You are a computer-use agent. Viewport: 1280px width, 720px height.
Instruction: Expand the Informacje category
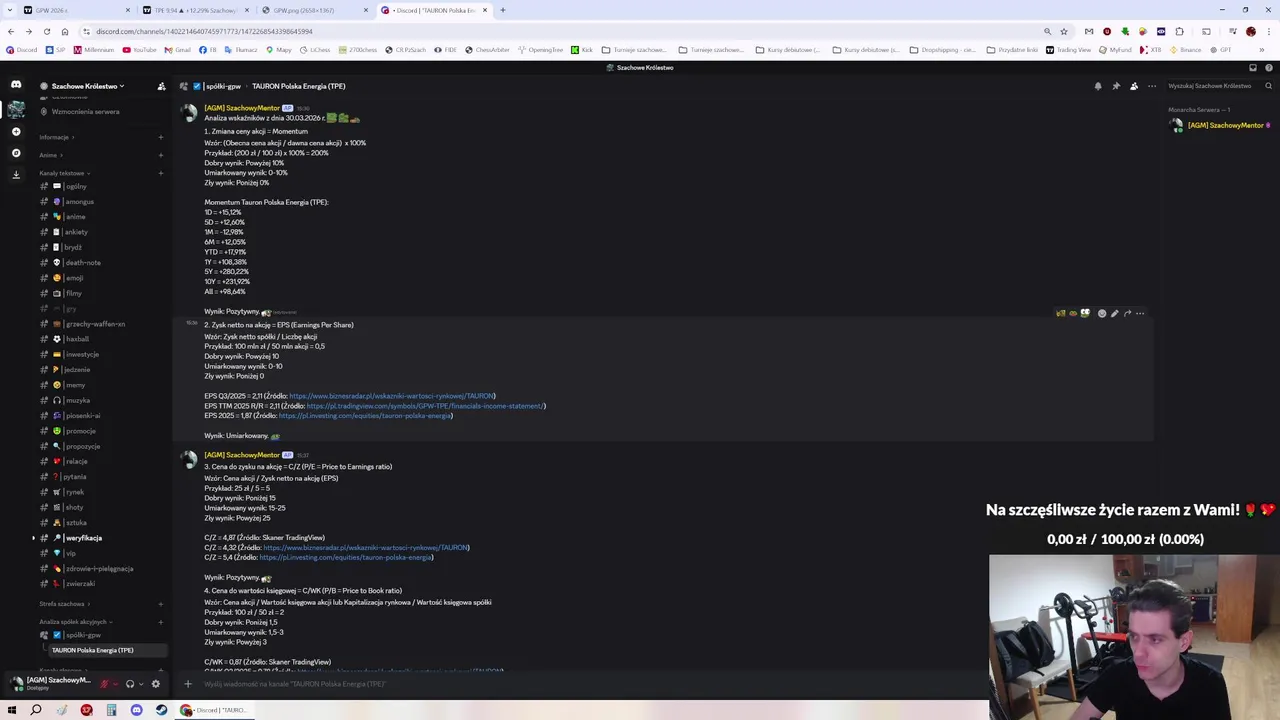56,137
